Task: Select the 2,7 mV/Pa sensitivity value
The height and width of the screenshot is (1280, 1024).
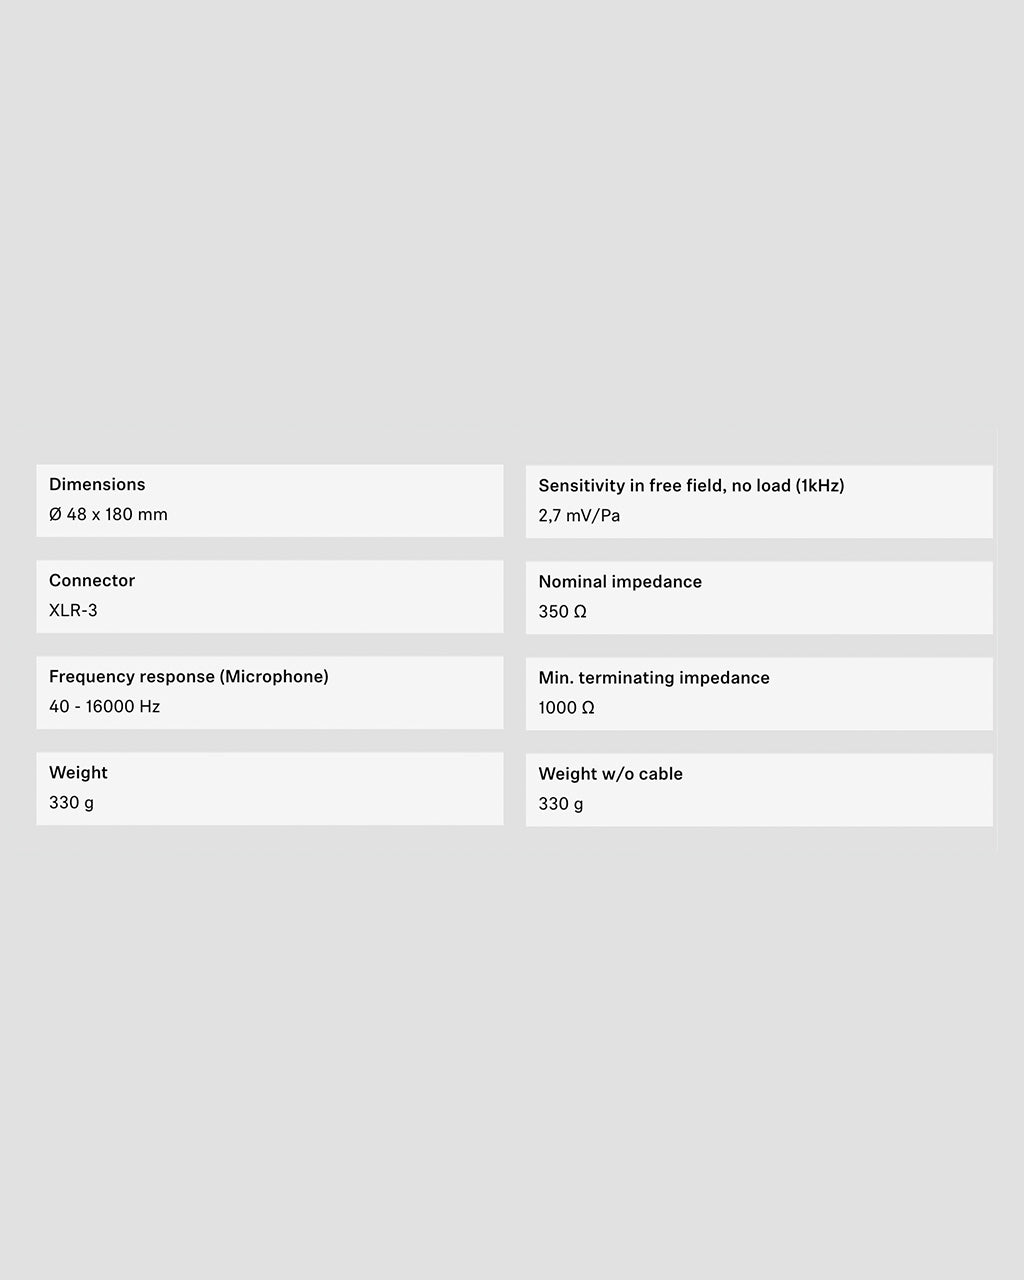Action: coord(579,516)
